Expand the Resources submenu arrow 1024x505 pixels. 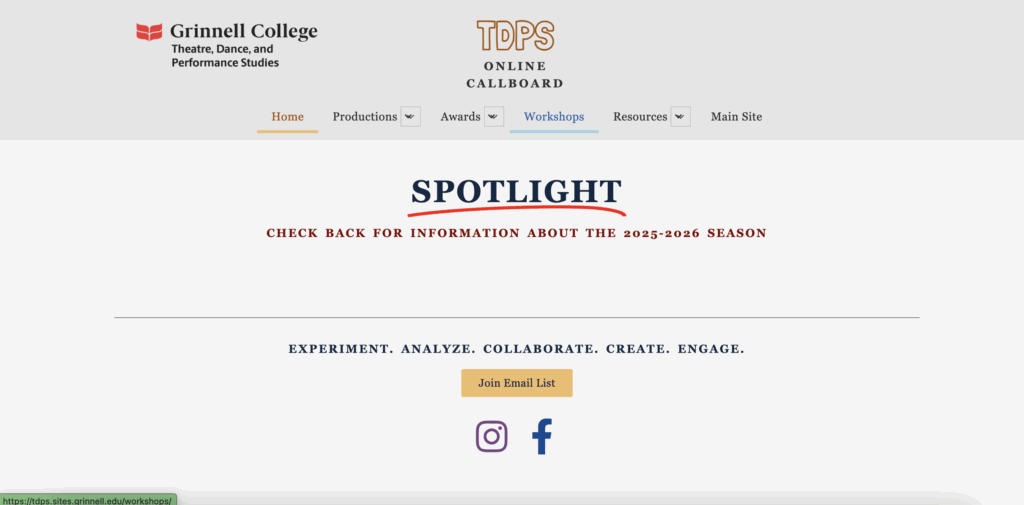680,117
